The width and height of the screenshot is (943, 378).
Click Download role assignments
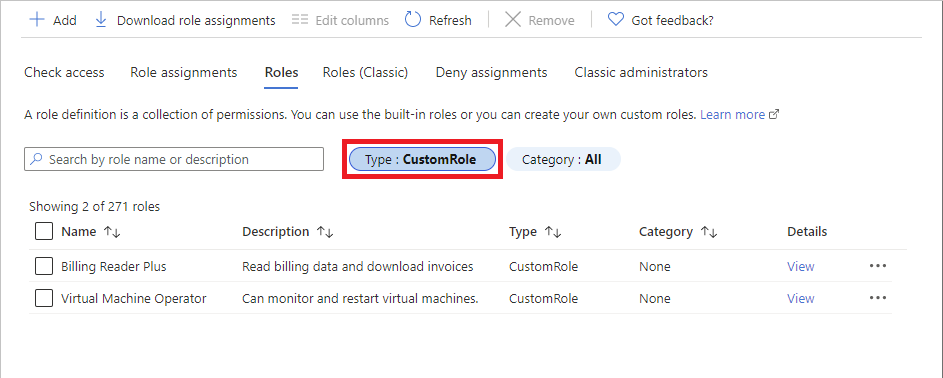coord(196,20)
